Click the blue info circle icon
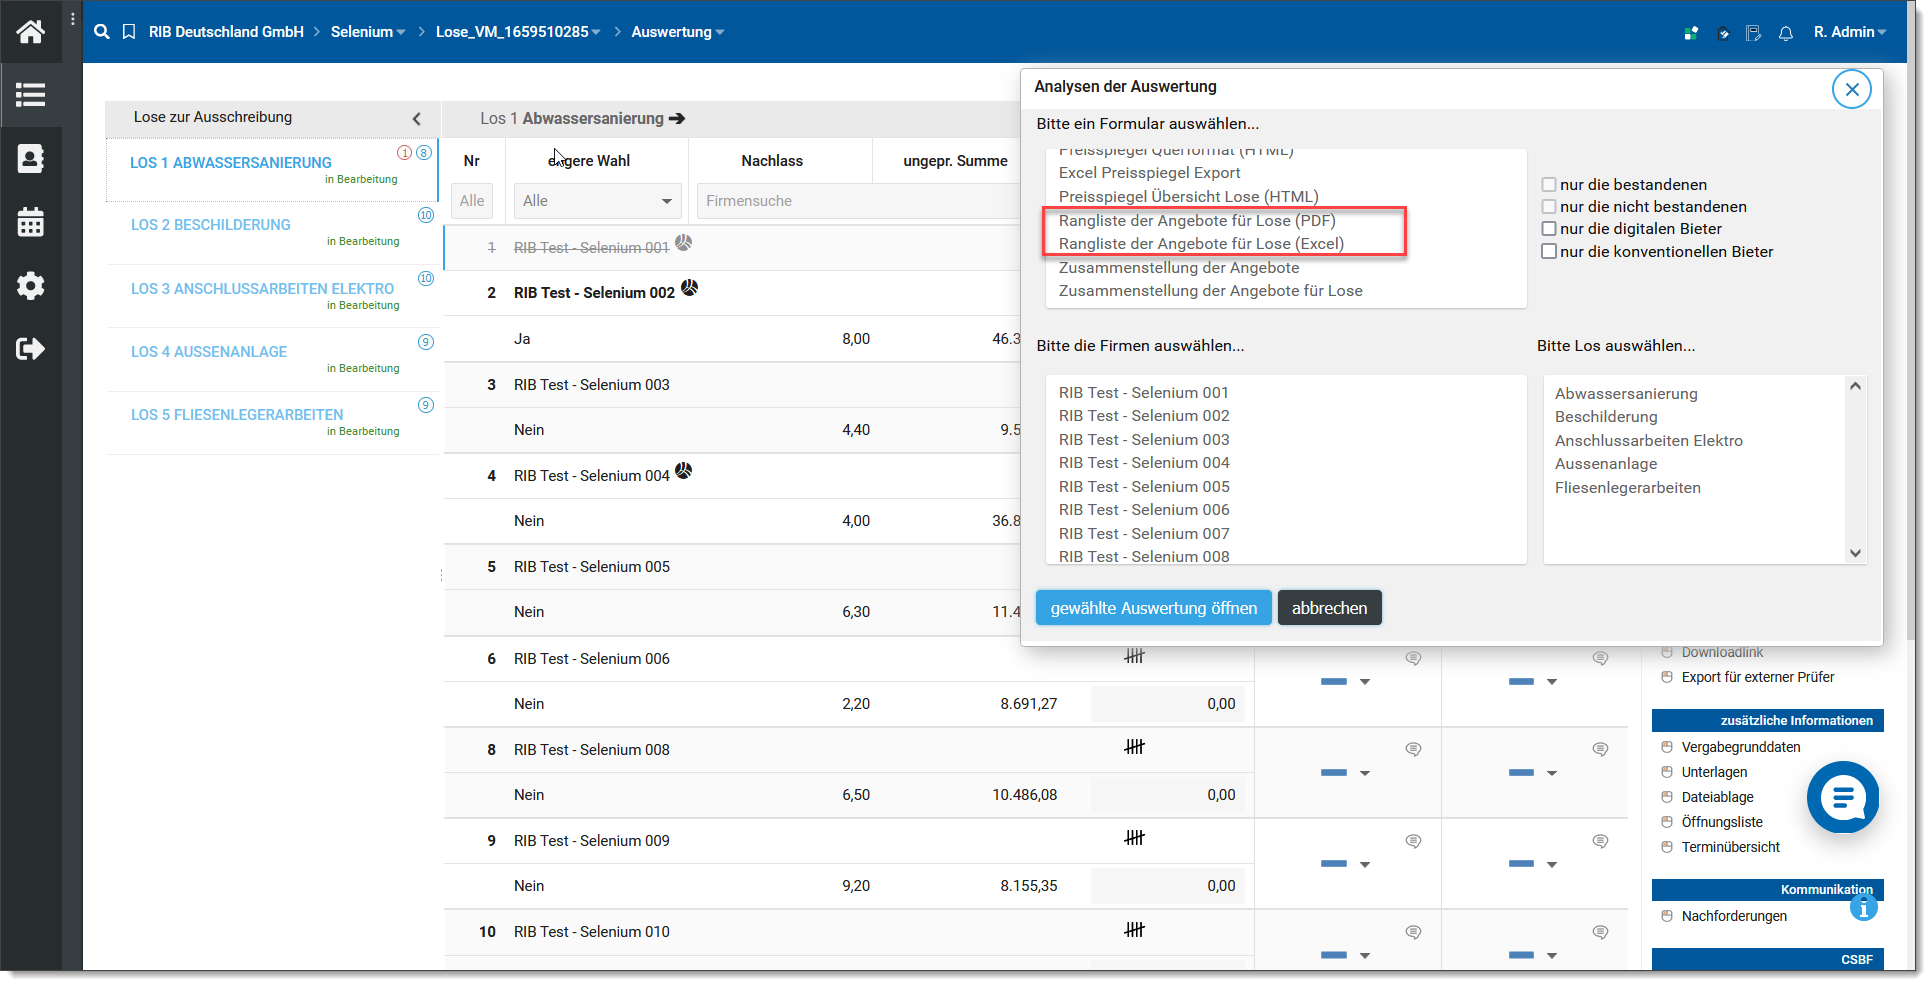 point(1863,908)
